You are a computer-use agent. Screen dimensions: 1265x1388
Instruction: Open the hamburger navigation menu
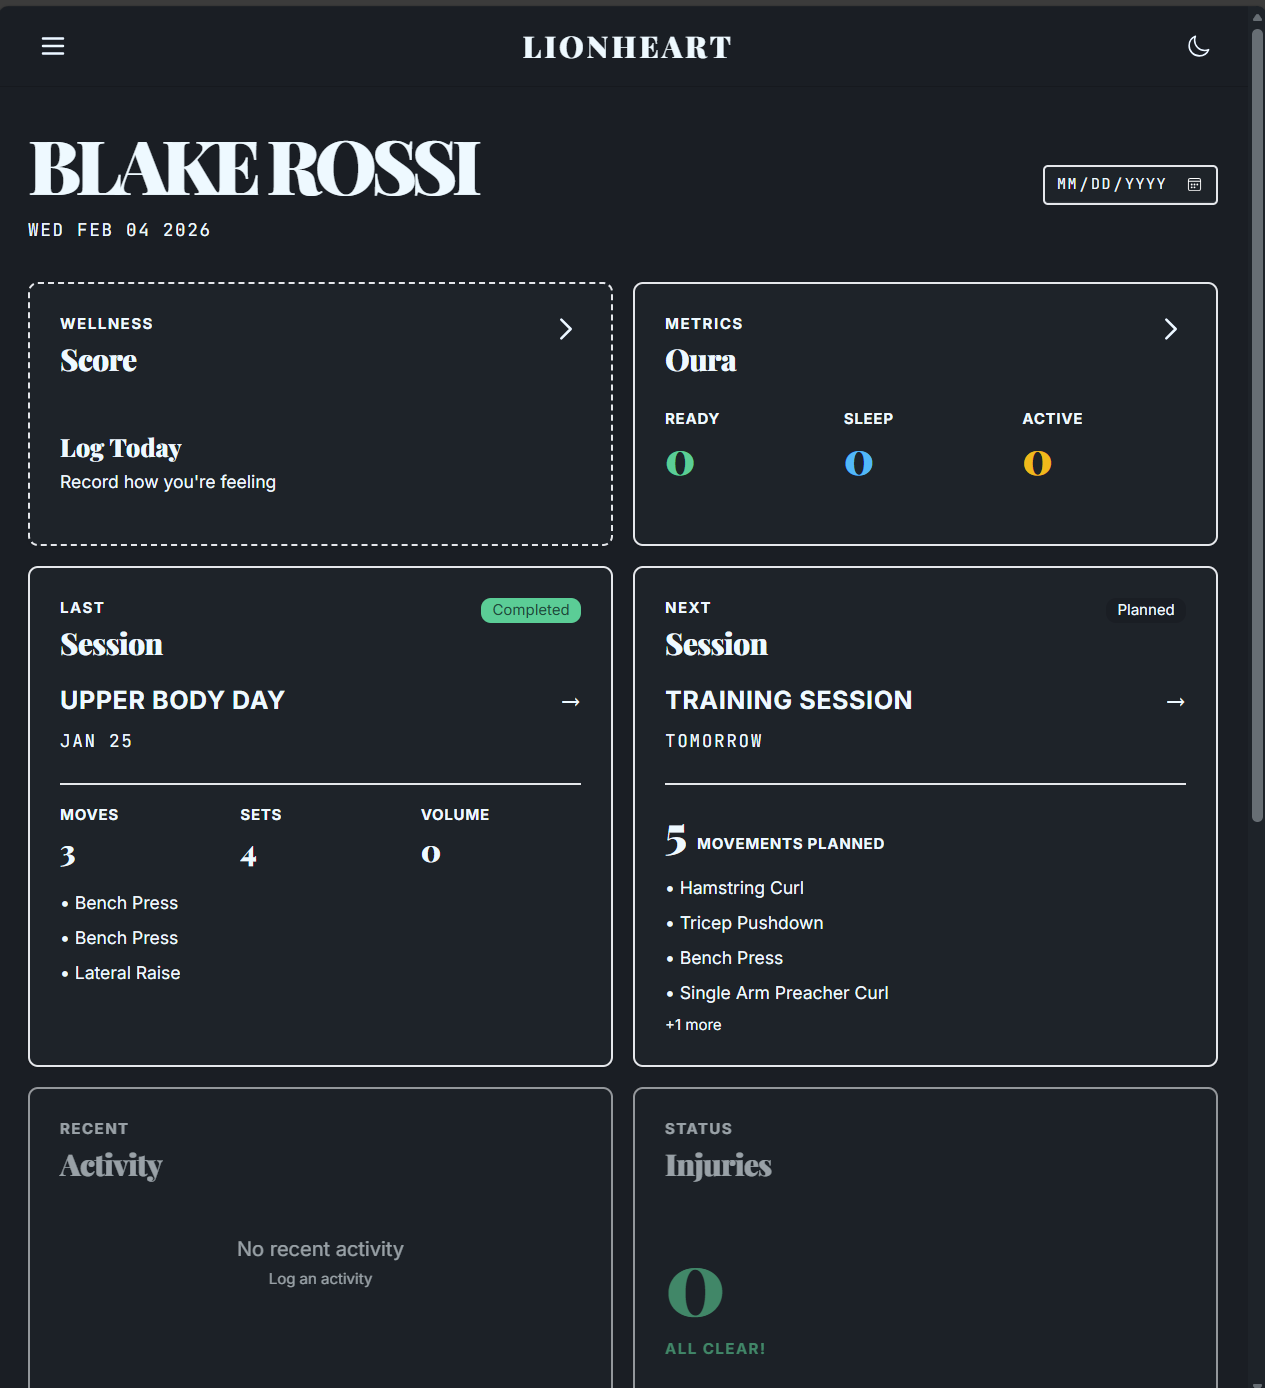pos(53,47)
